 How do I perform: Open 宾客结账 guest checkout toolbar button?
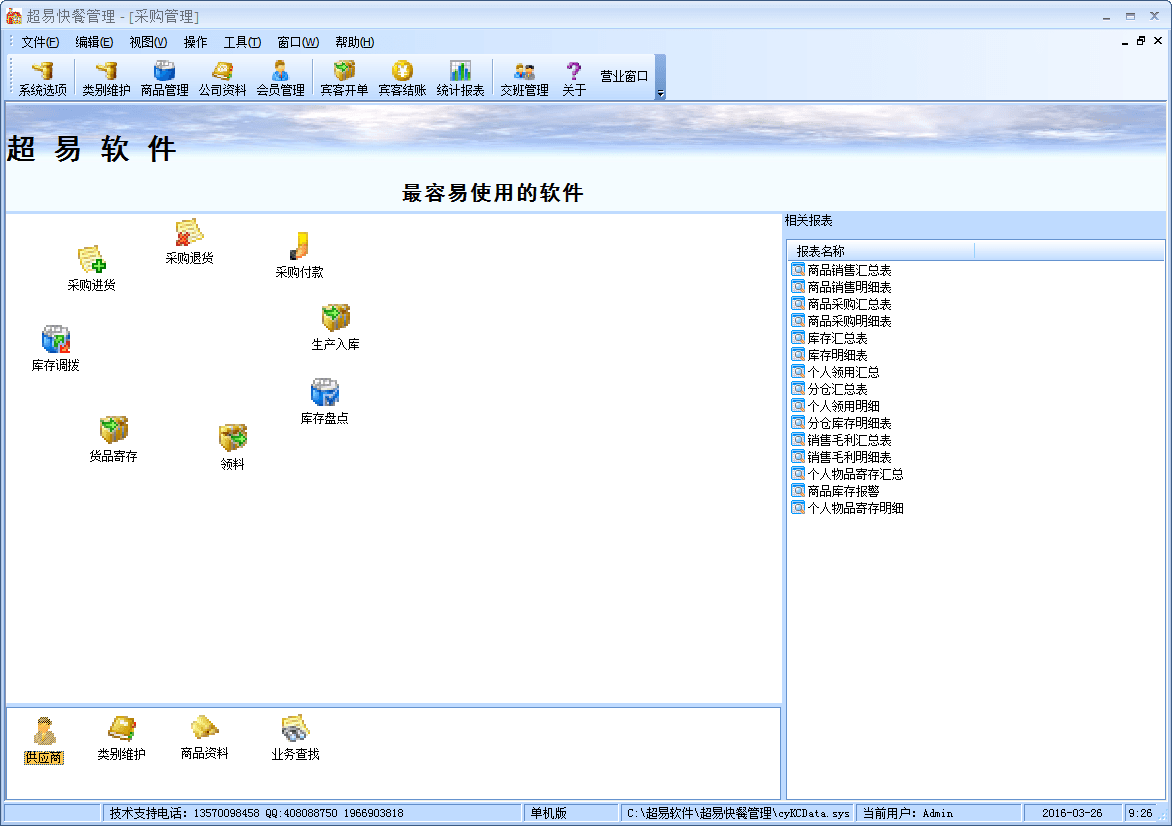click(402, 78)
